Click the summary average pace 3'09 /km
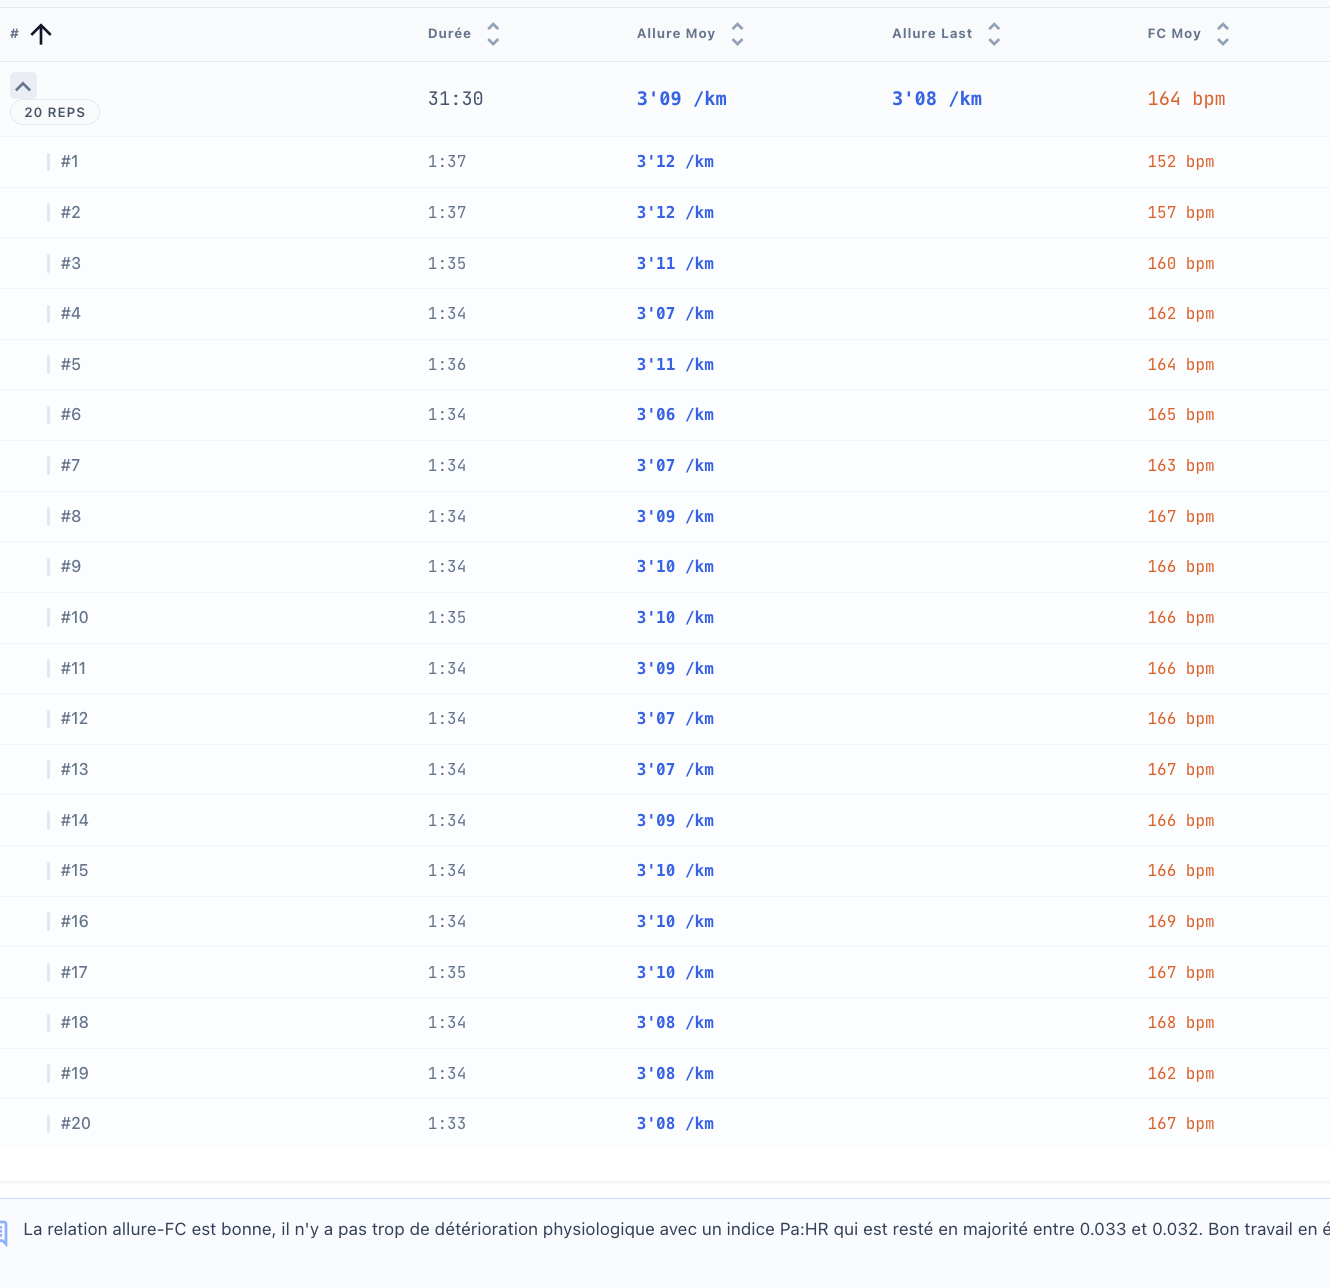This screenshot has width=1330, height=1288. click(682, 99)
